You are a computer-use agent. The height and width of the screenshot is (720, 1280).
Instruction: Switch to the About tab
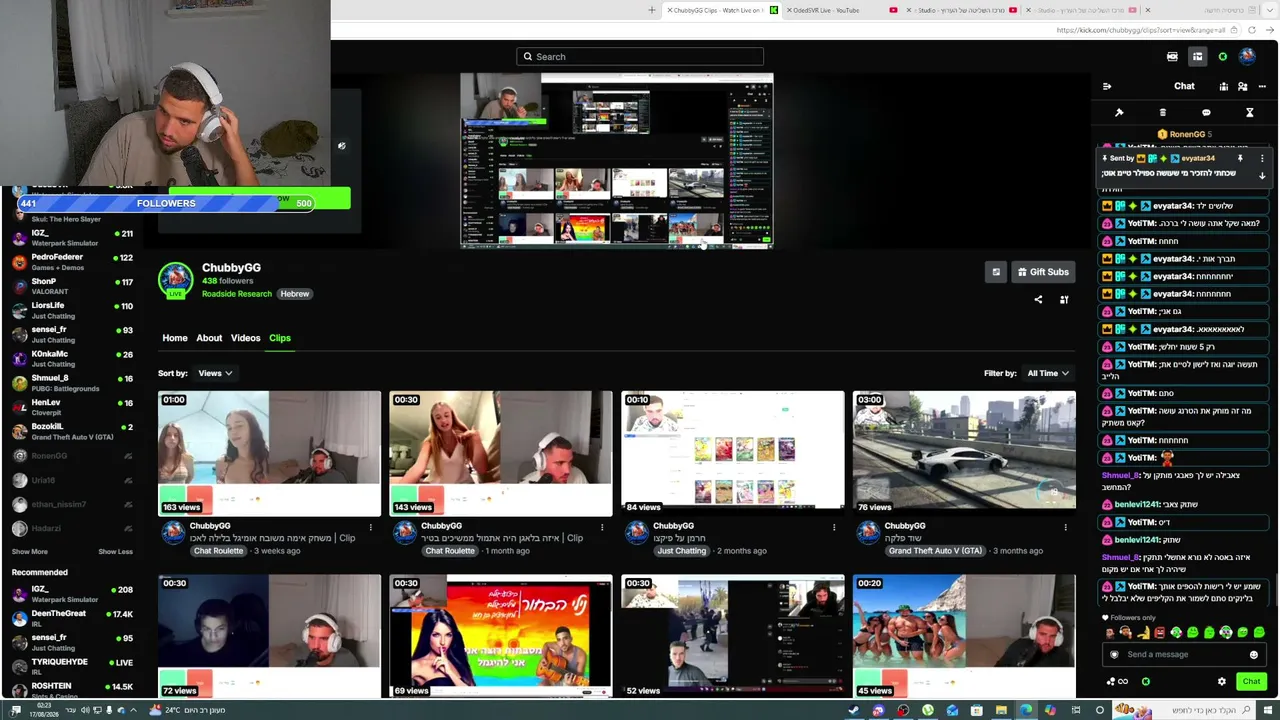coord(209,338)
